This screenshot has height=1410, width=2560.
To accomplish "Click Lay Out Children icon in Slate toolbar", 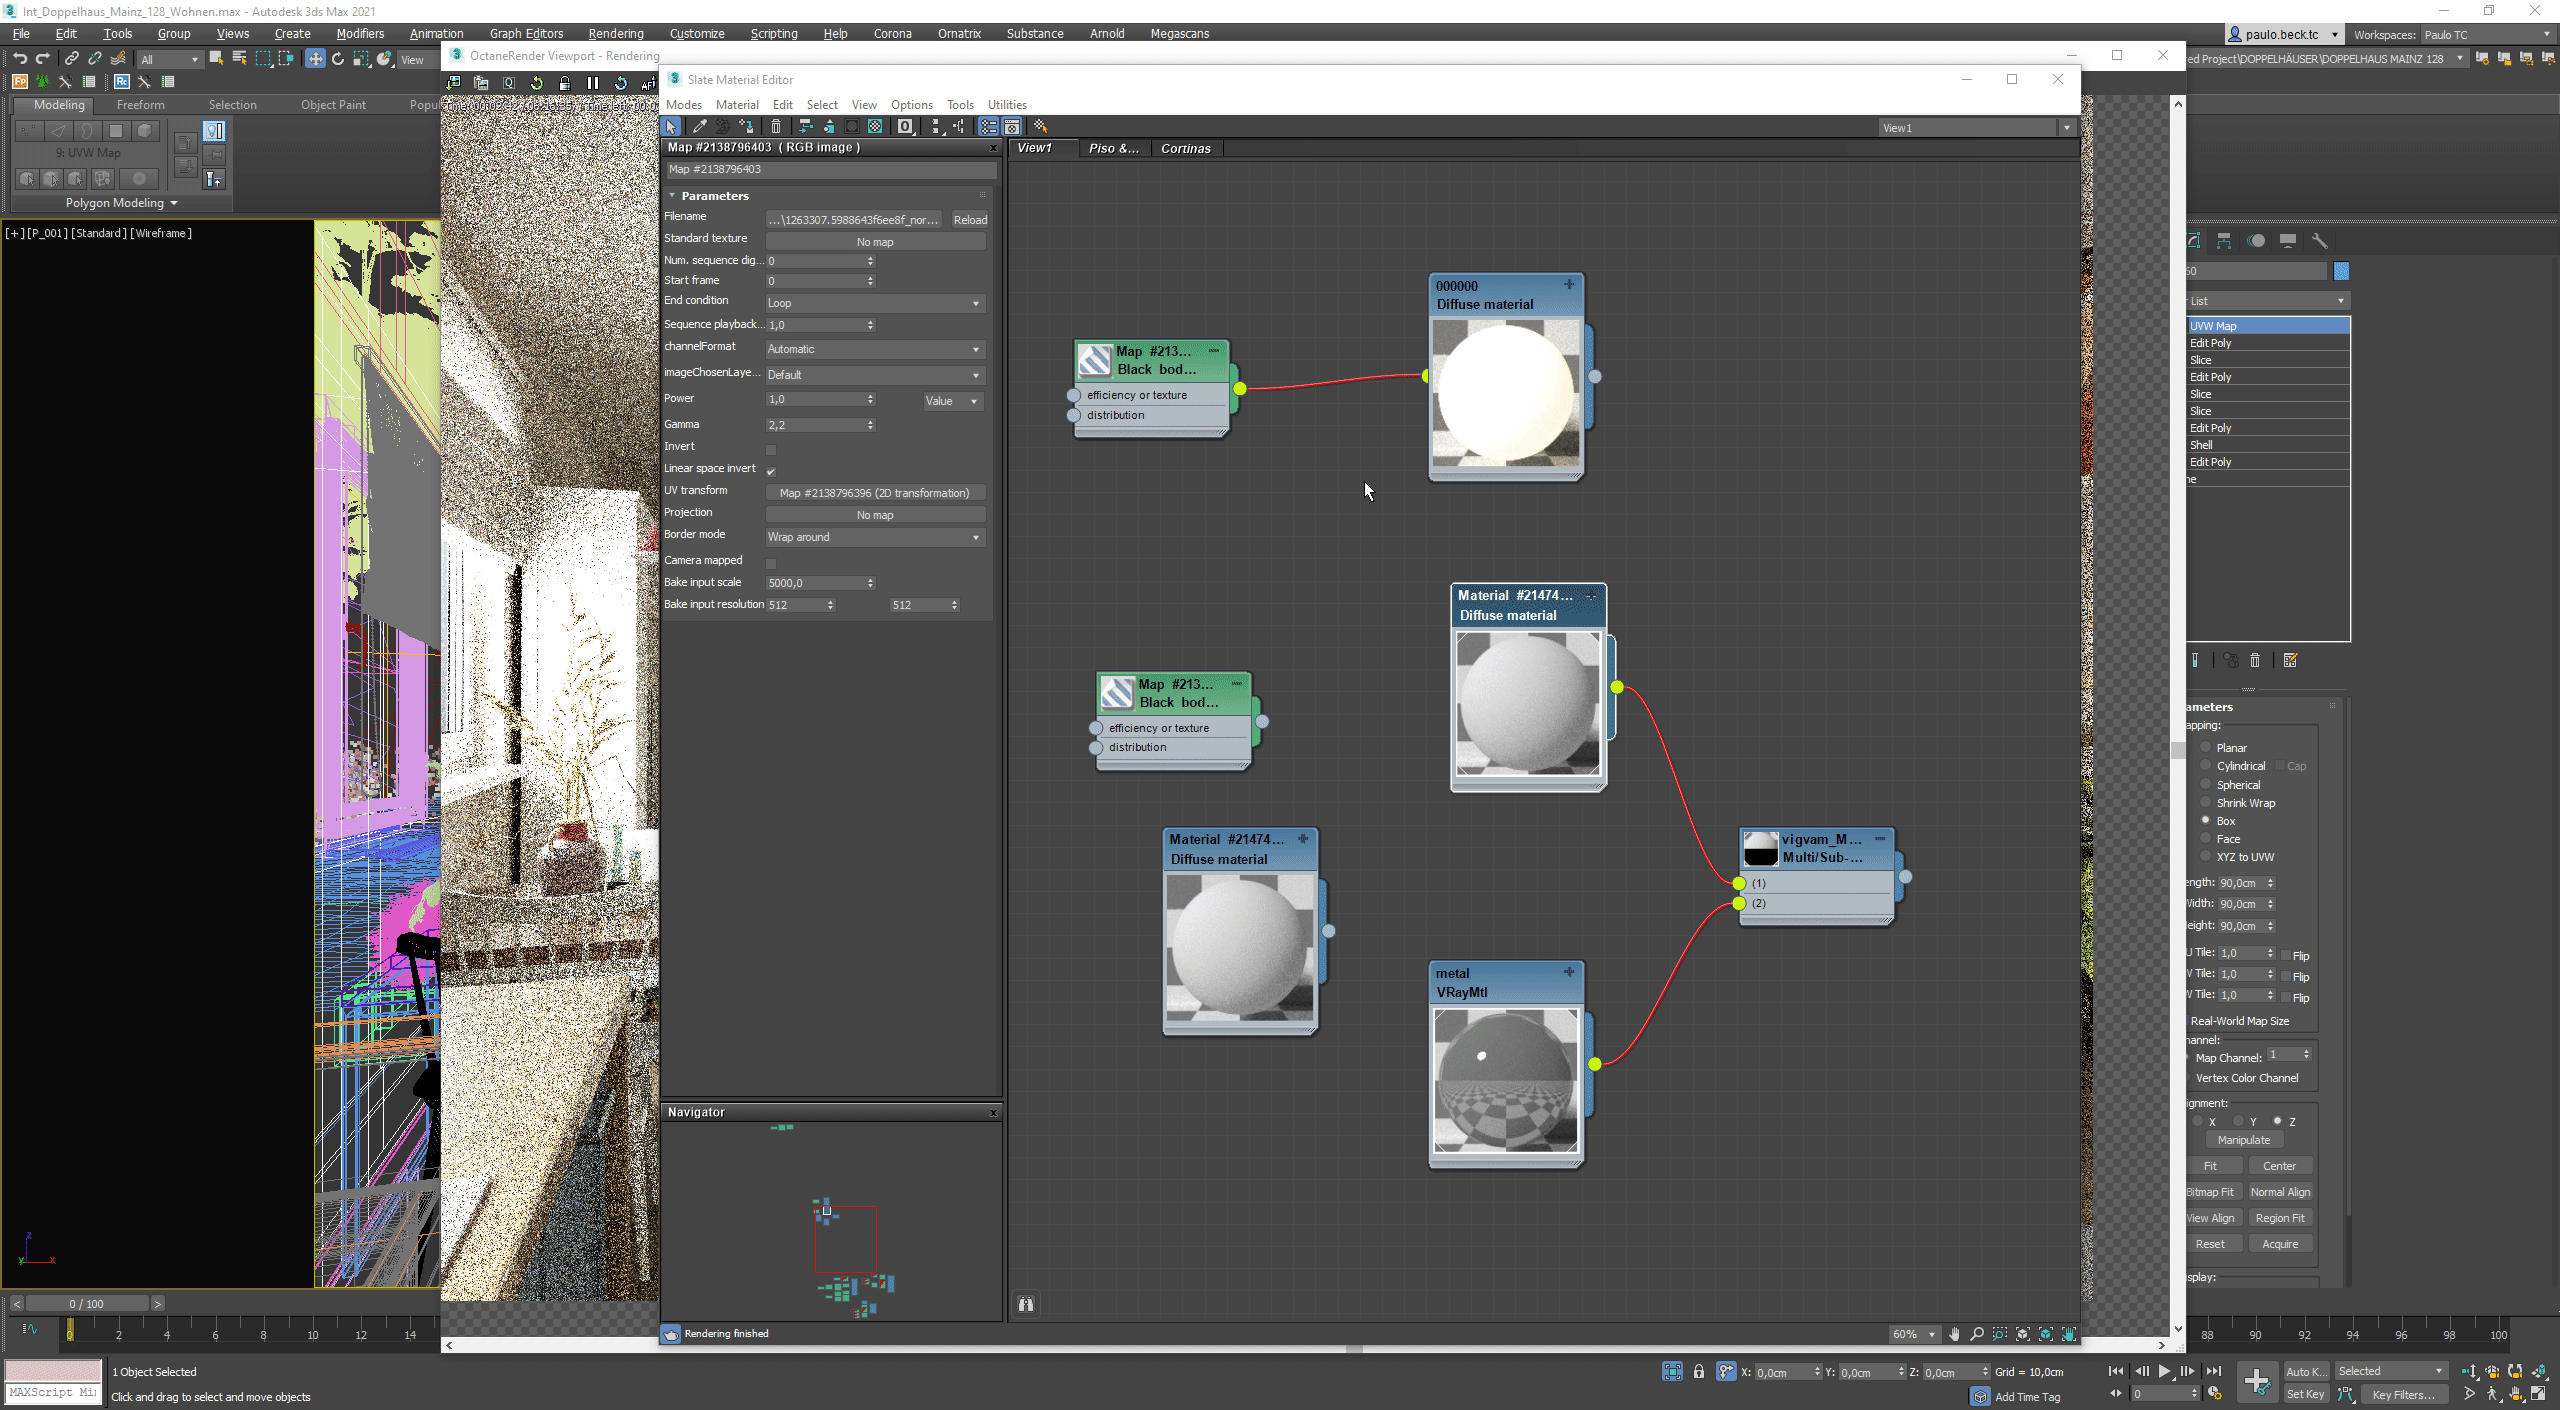I will [x=959, y=126].
